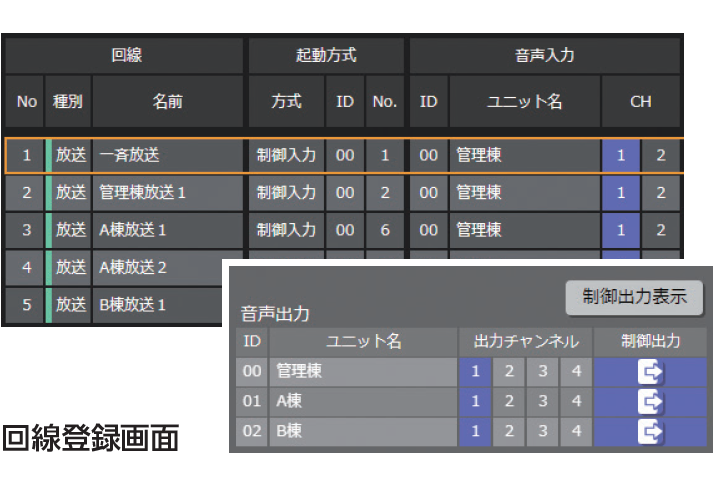The image size is (714, 484).
Task: Click ID 01 cell in audio output panel
Action: click(252, 402)
